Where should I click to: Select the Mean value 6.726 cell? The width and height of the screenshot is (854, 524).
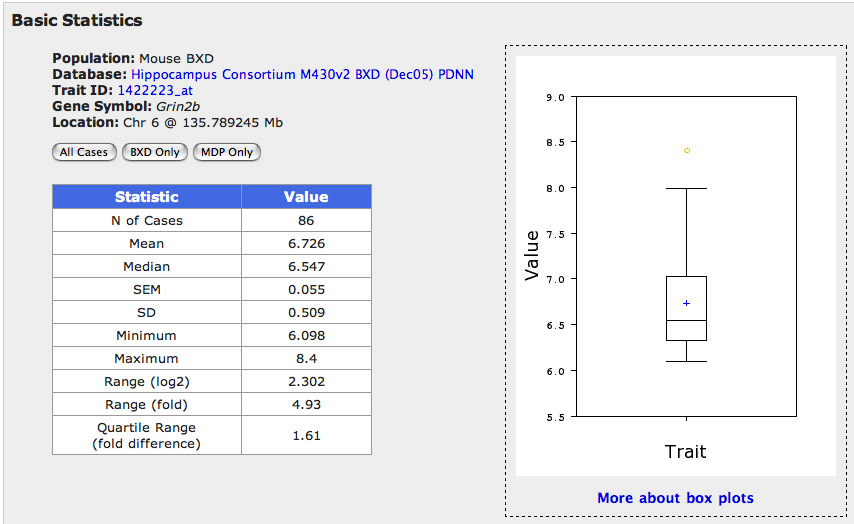click(306, 243)
